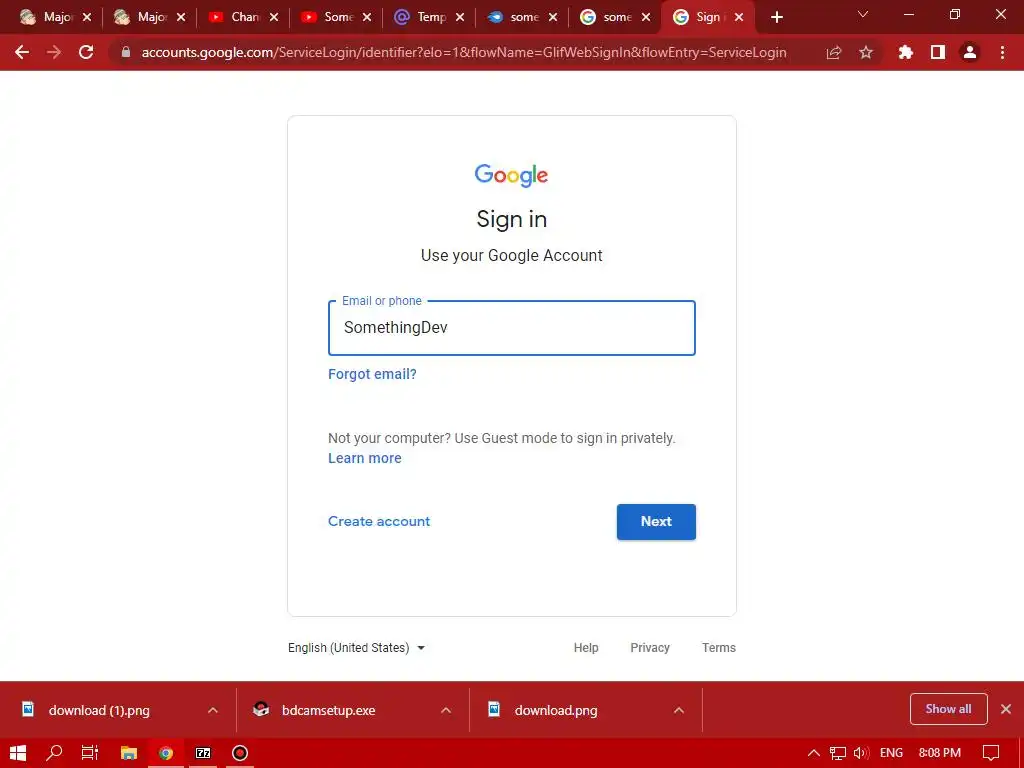Open the Terms link
This screenshot has width=1024, height=768.
[x=718, y=648]
